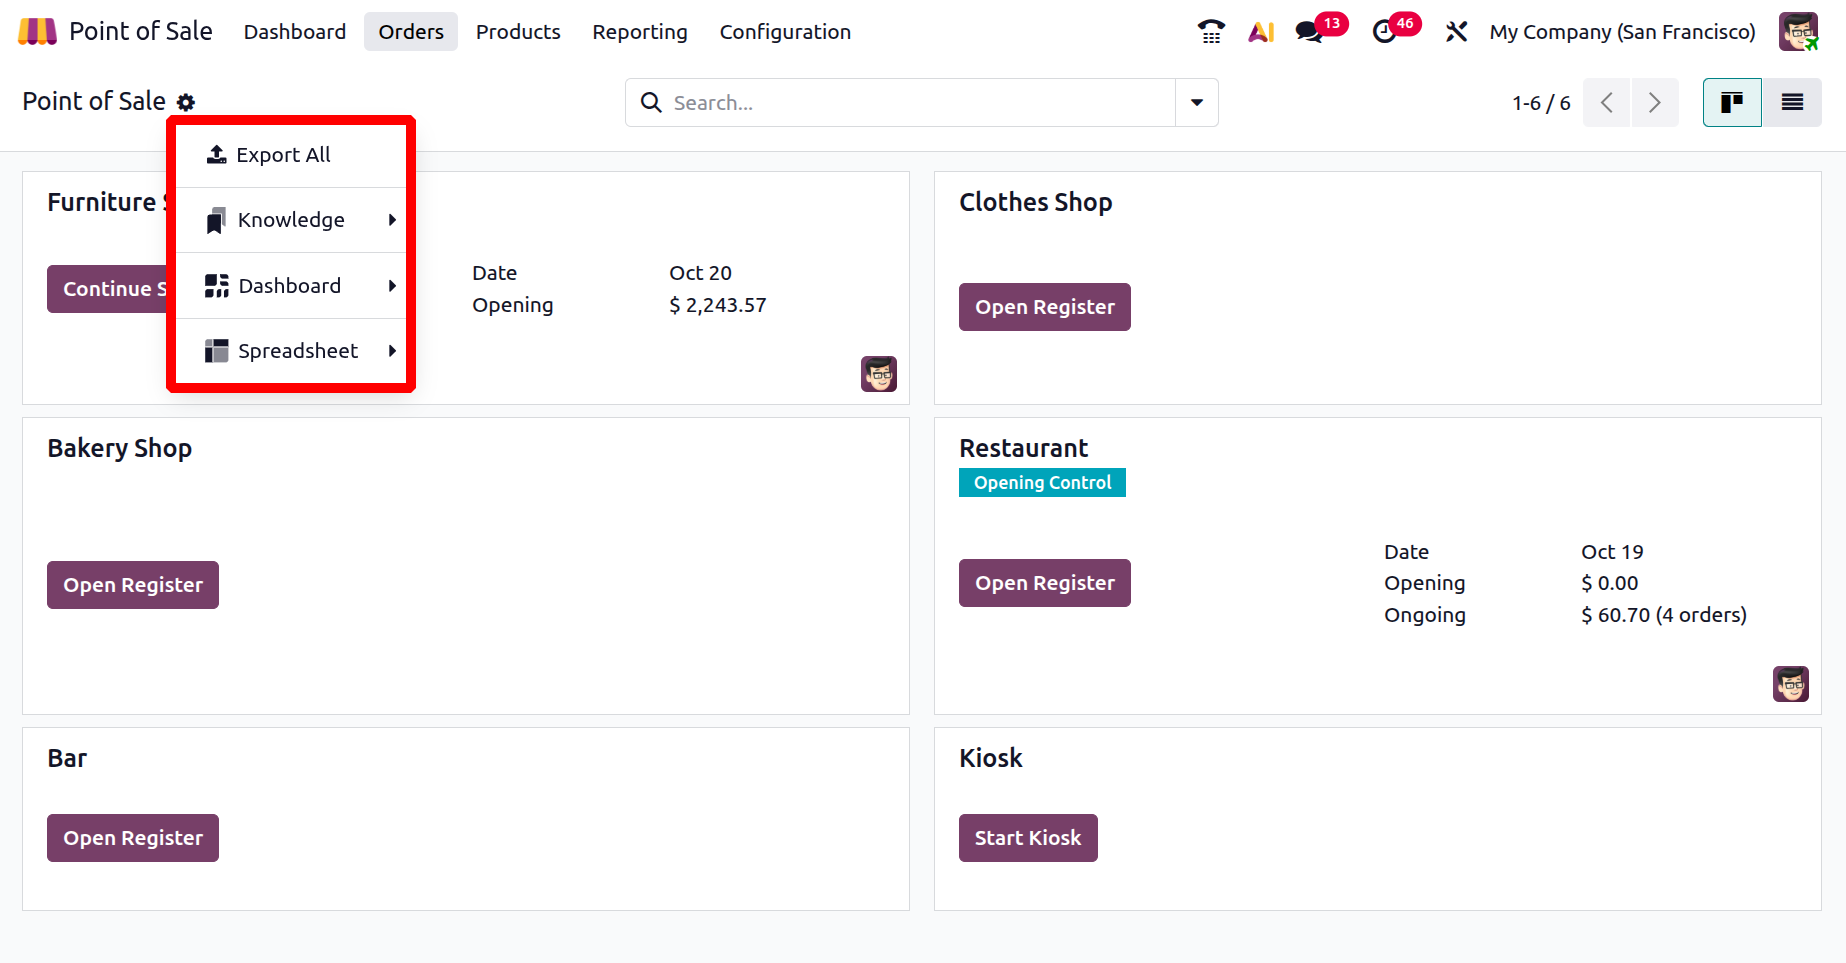
Task: Switch to Kanban view
Action: click(x=1732, y=103)
